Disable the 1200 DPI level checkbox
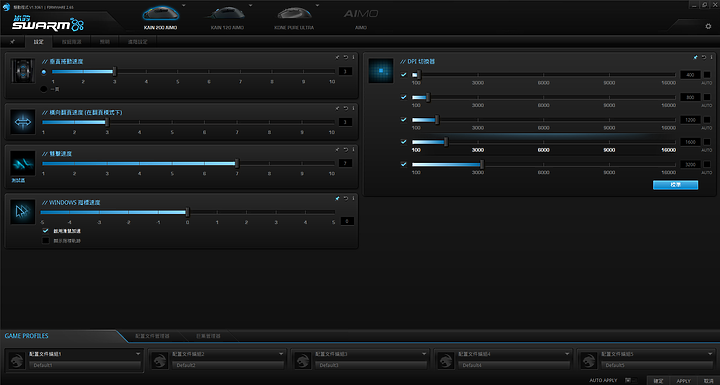The width and height of the screenshot is (720, 385). [x=404, y=119]
